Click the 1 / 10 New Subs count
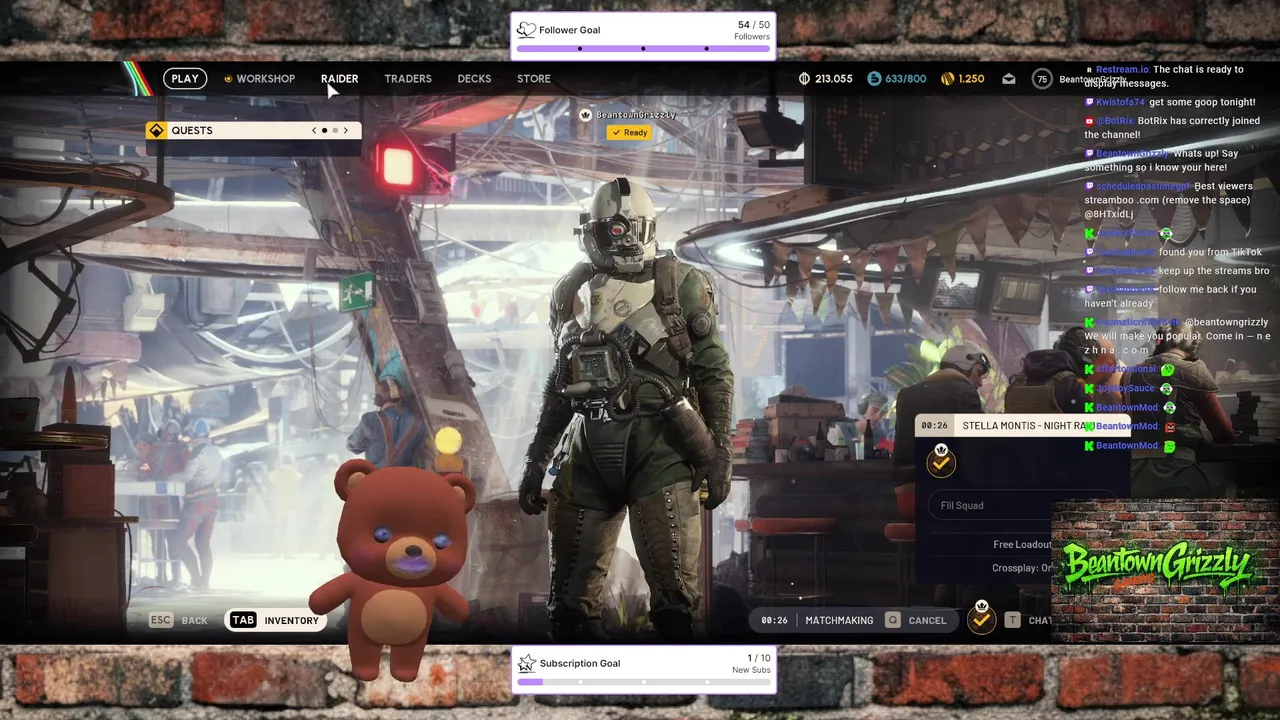This screenshot has width=1280, height=720. pos(751,664)
